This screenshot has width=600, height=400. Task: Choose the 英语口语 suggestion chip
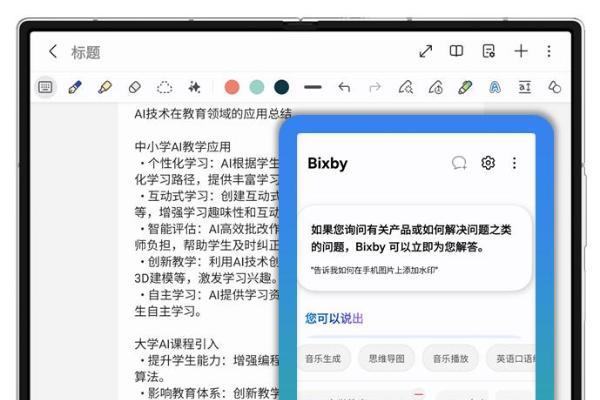511,359
